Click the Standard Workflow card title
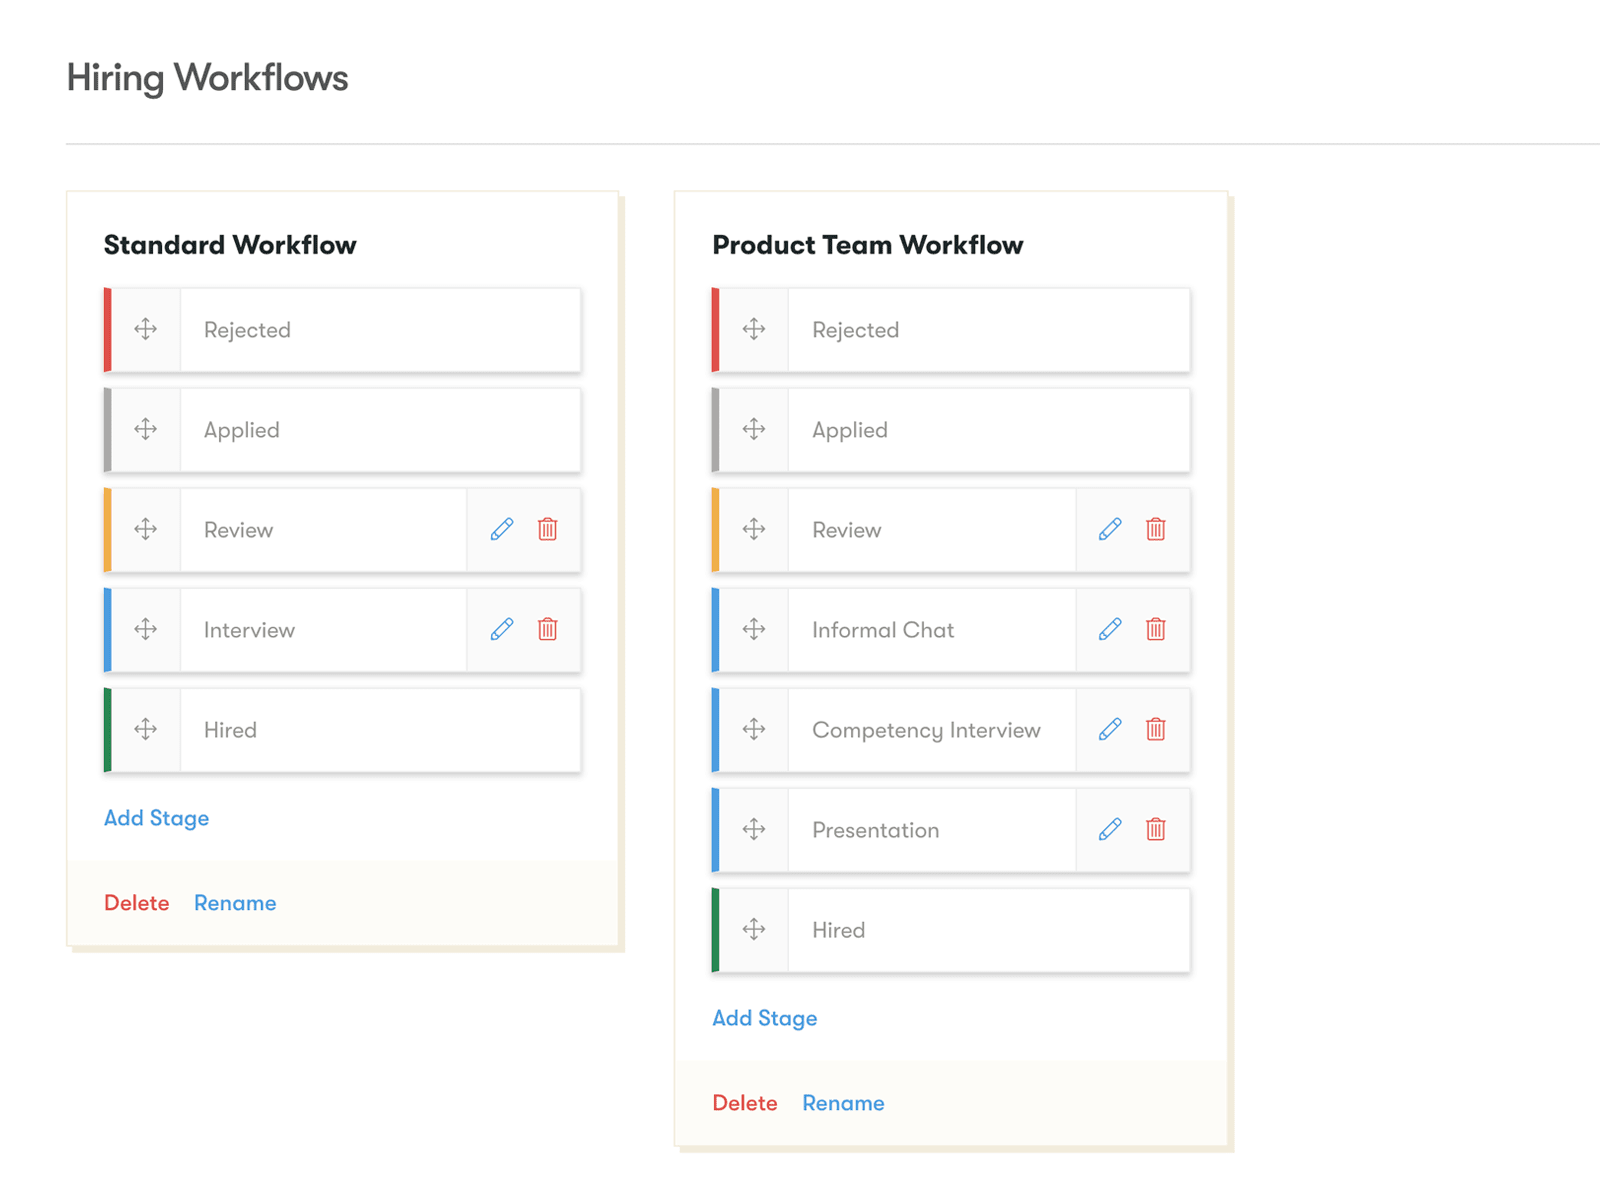 point(230,245)
